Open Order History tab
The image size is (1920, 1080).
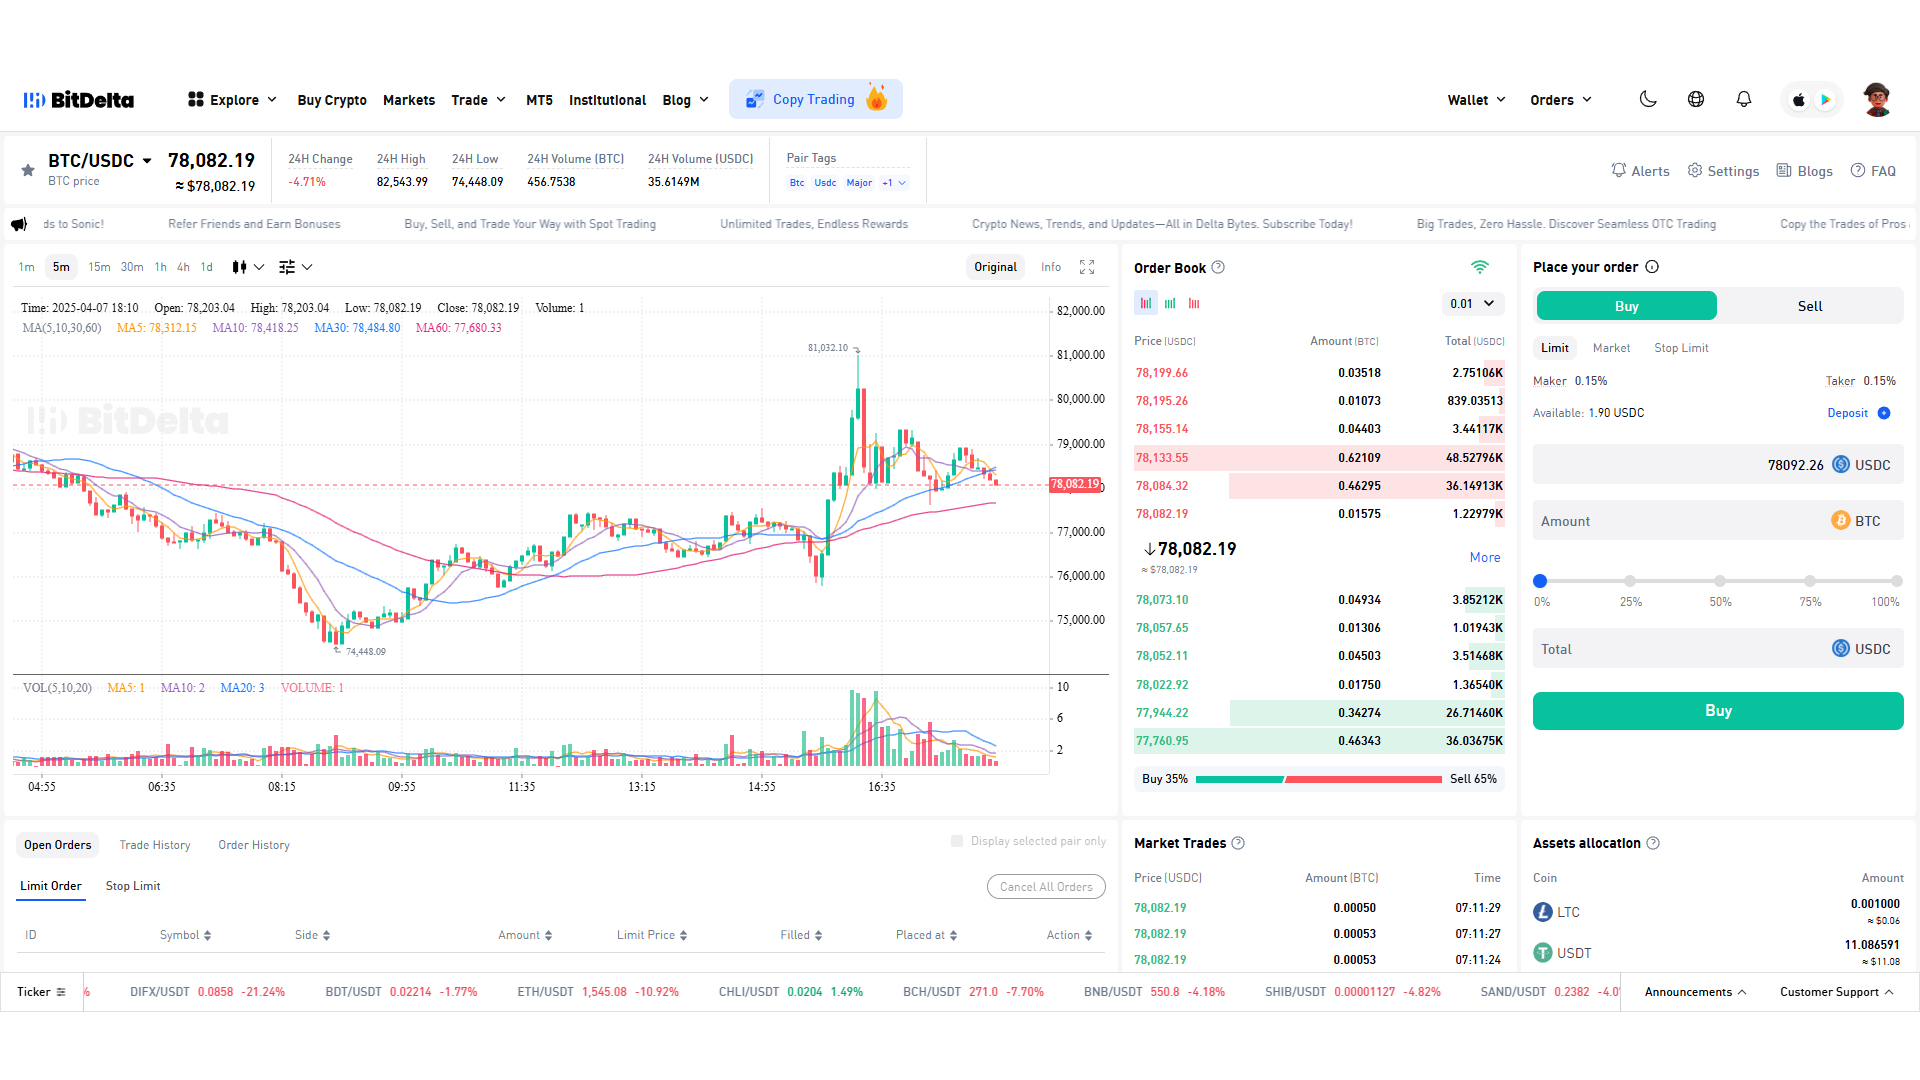pos(254,845)
